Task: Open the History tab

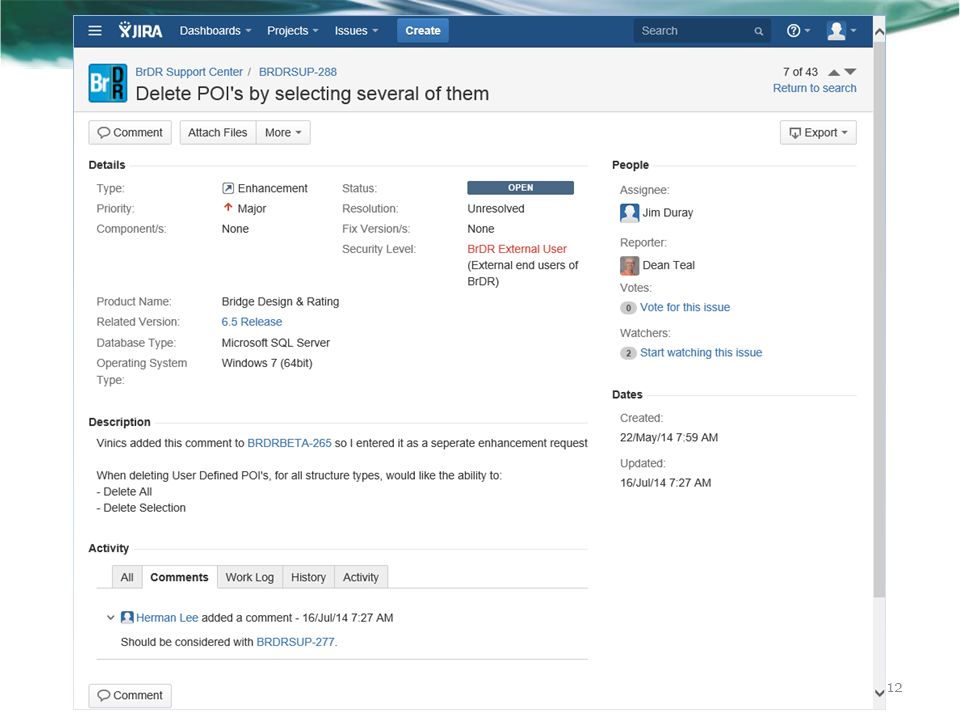Action: click(x=308, y=577)
